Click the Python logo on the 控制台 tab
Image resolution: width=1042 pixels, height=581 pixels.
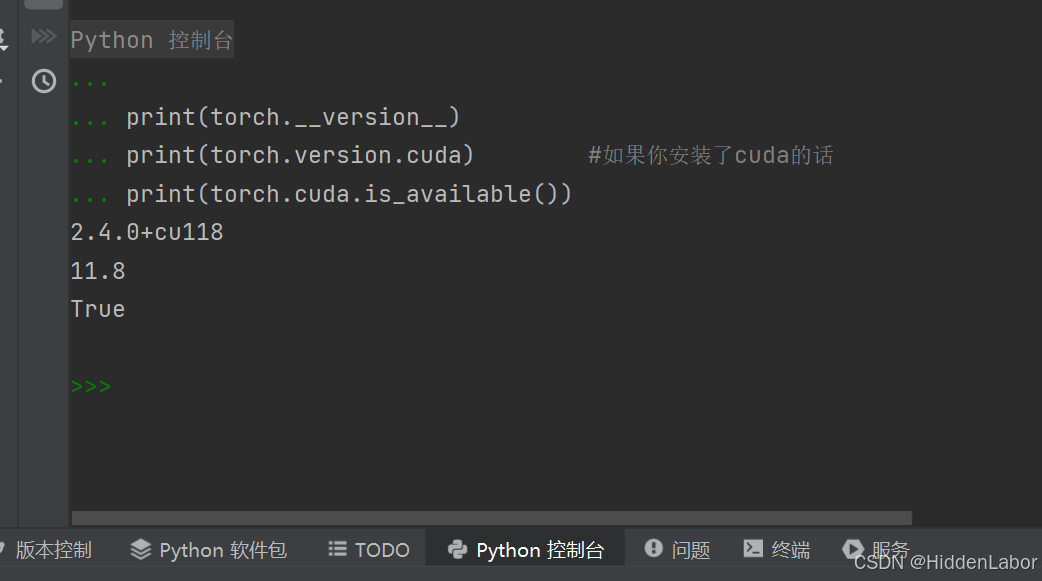tap(457, 549)
